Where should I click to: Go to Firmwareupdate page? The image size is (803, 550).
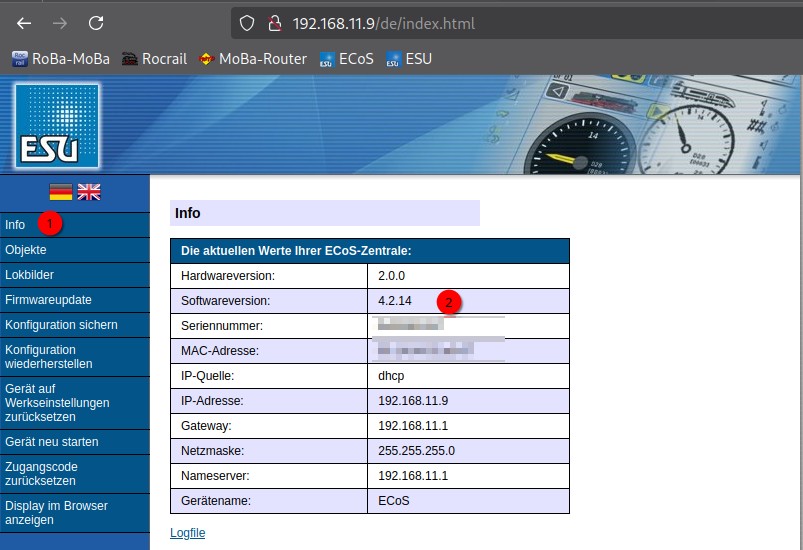[48, 300]
